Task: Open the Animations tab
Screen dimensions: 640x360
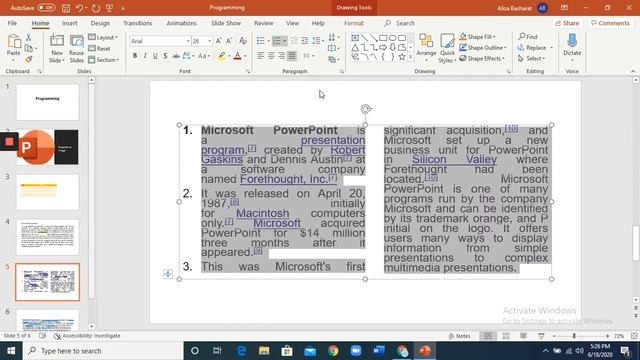Action: coord(181,23)
